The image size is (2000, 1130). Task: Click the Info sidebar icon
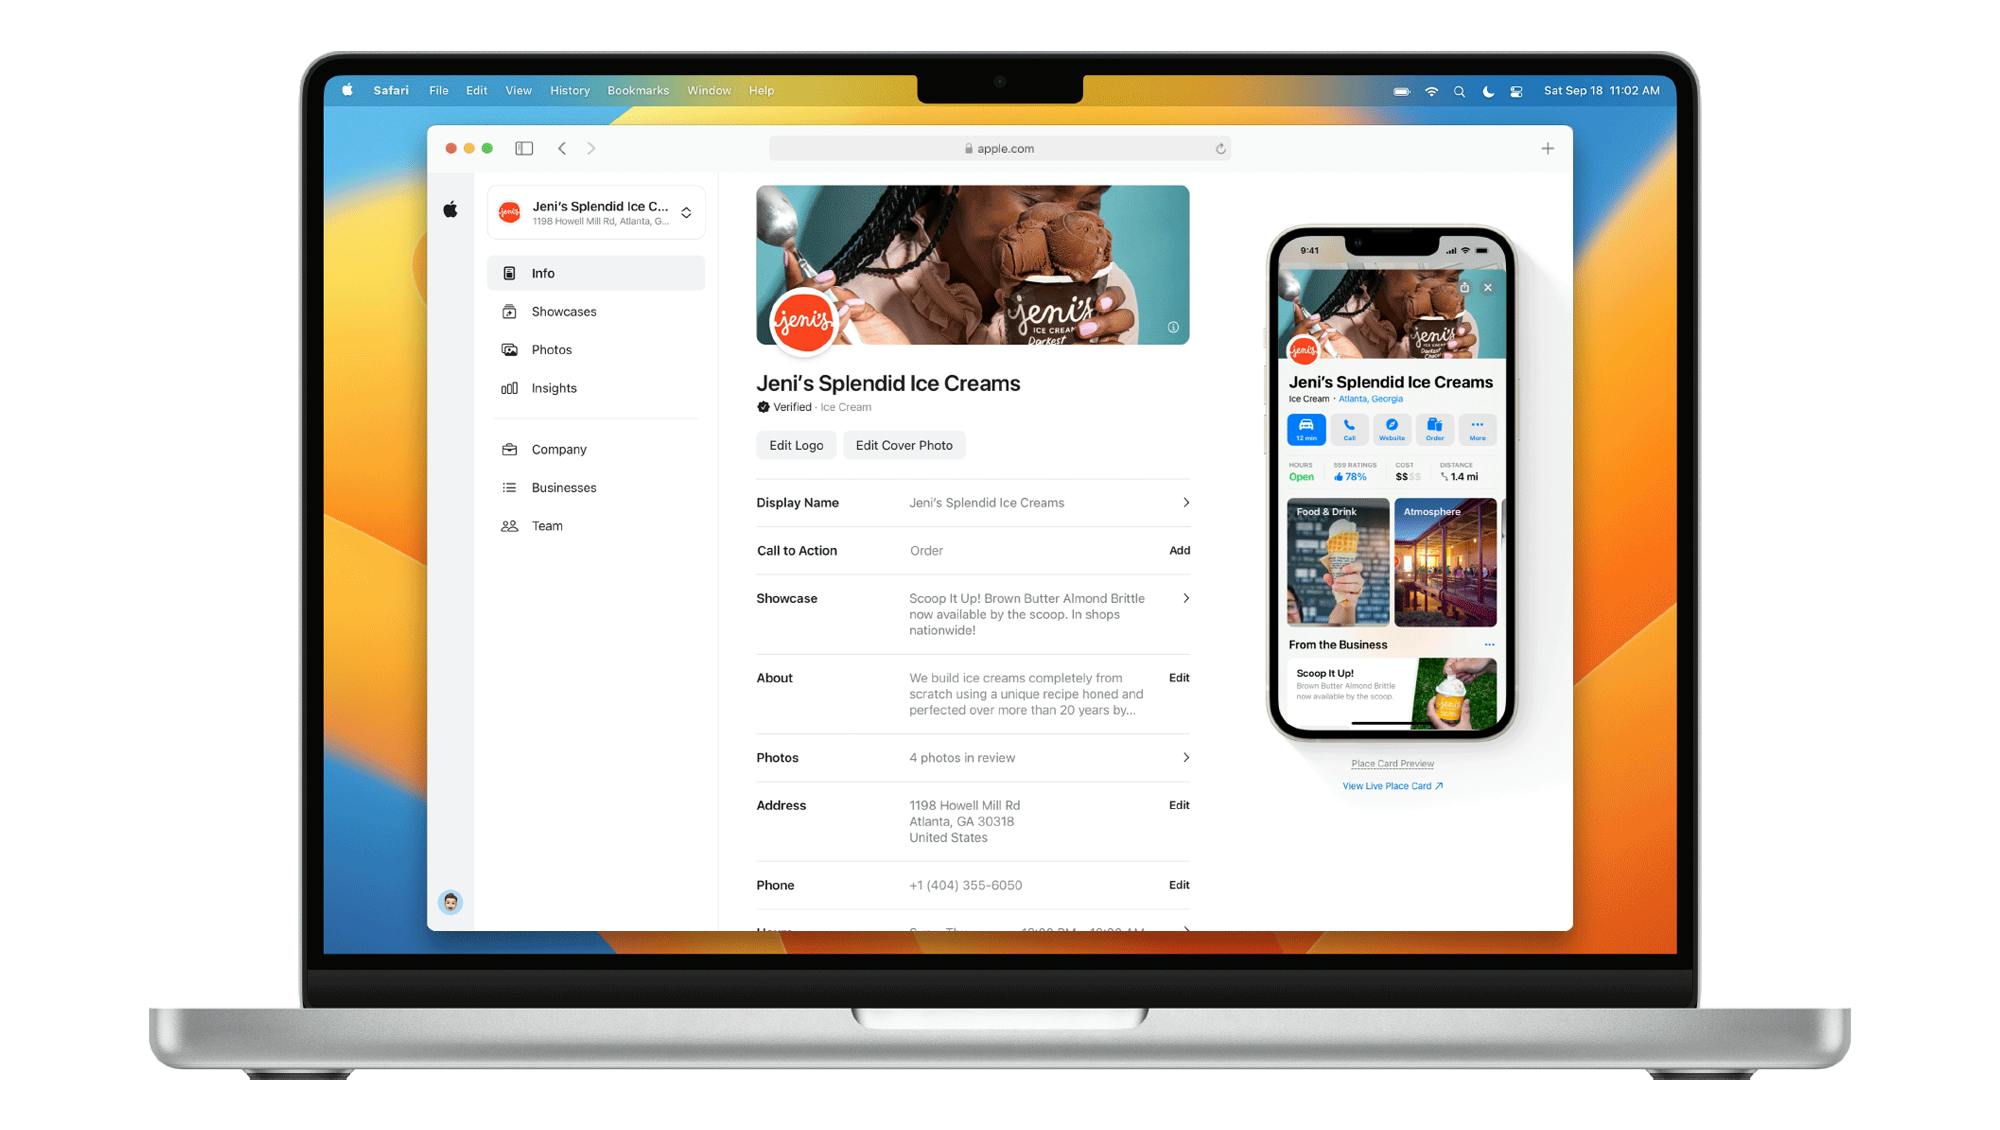coord(510,273)
